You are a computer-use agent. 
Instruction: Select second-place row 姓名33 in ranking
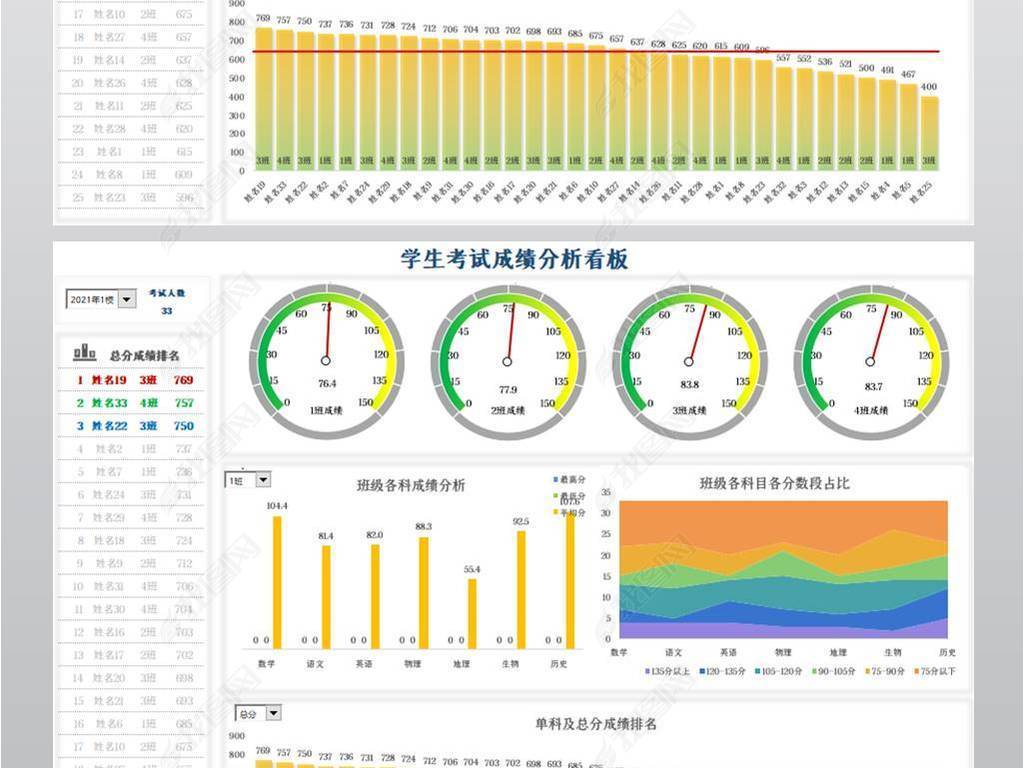[131, 403]
